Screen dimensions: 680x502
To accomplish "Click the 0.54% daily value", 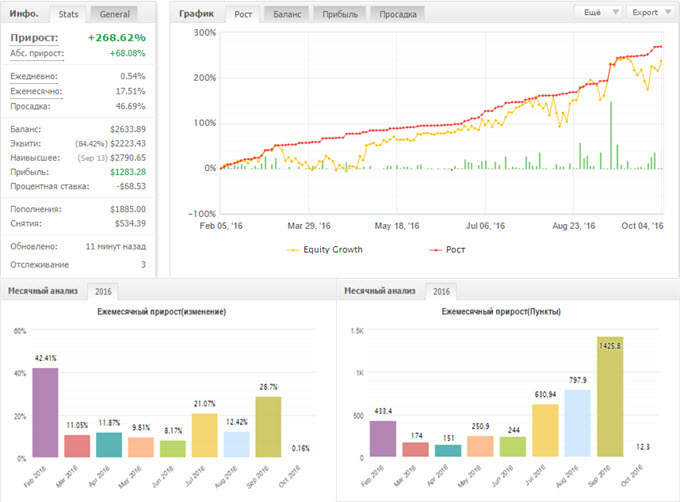I will coord(132,76).
